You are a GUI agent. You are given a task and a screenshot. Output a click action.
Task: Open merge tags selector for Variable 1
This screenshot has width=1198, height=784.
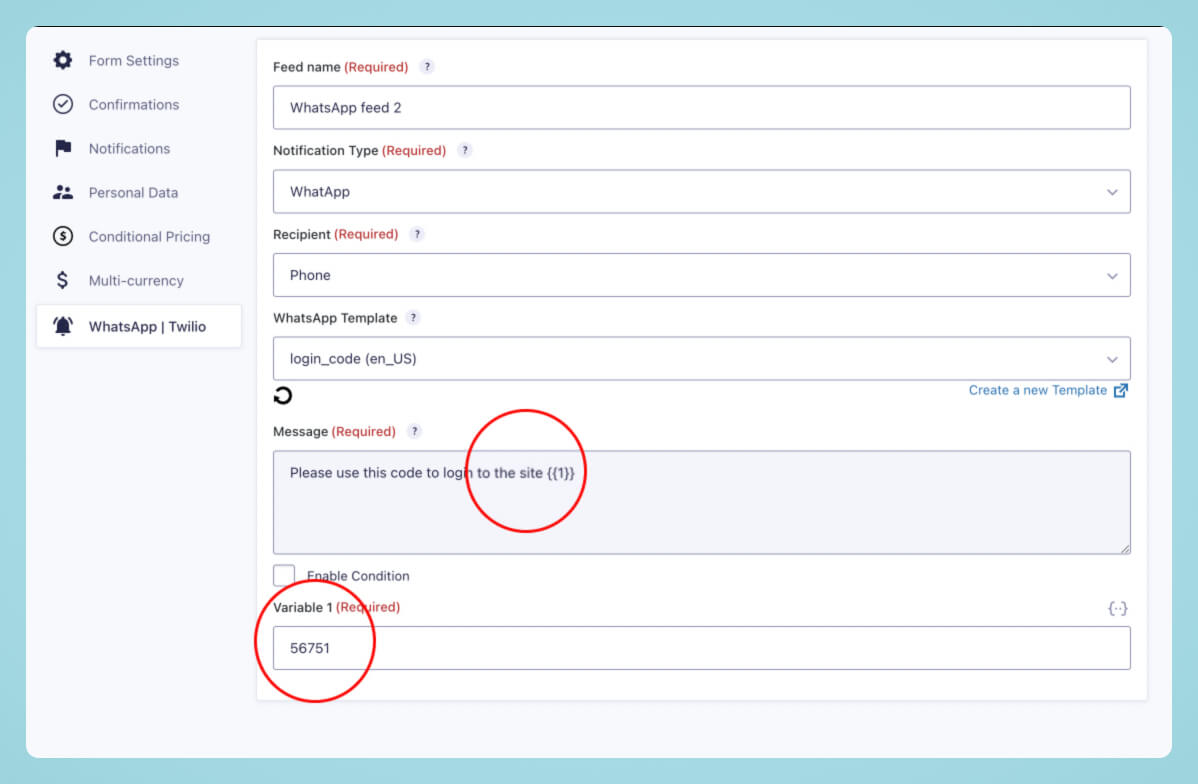(1118, 608)
